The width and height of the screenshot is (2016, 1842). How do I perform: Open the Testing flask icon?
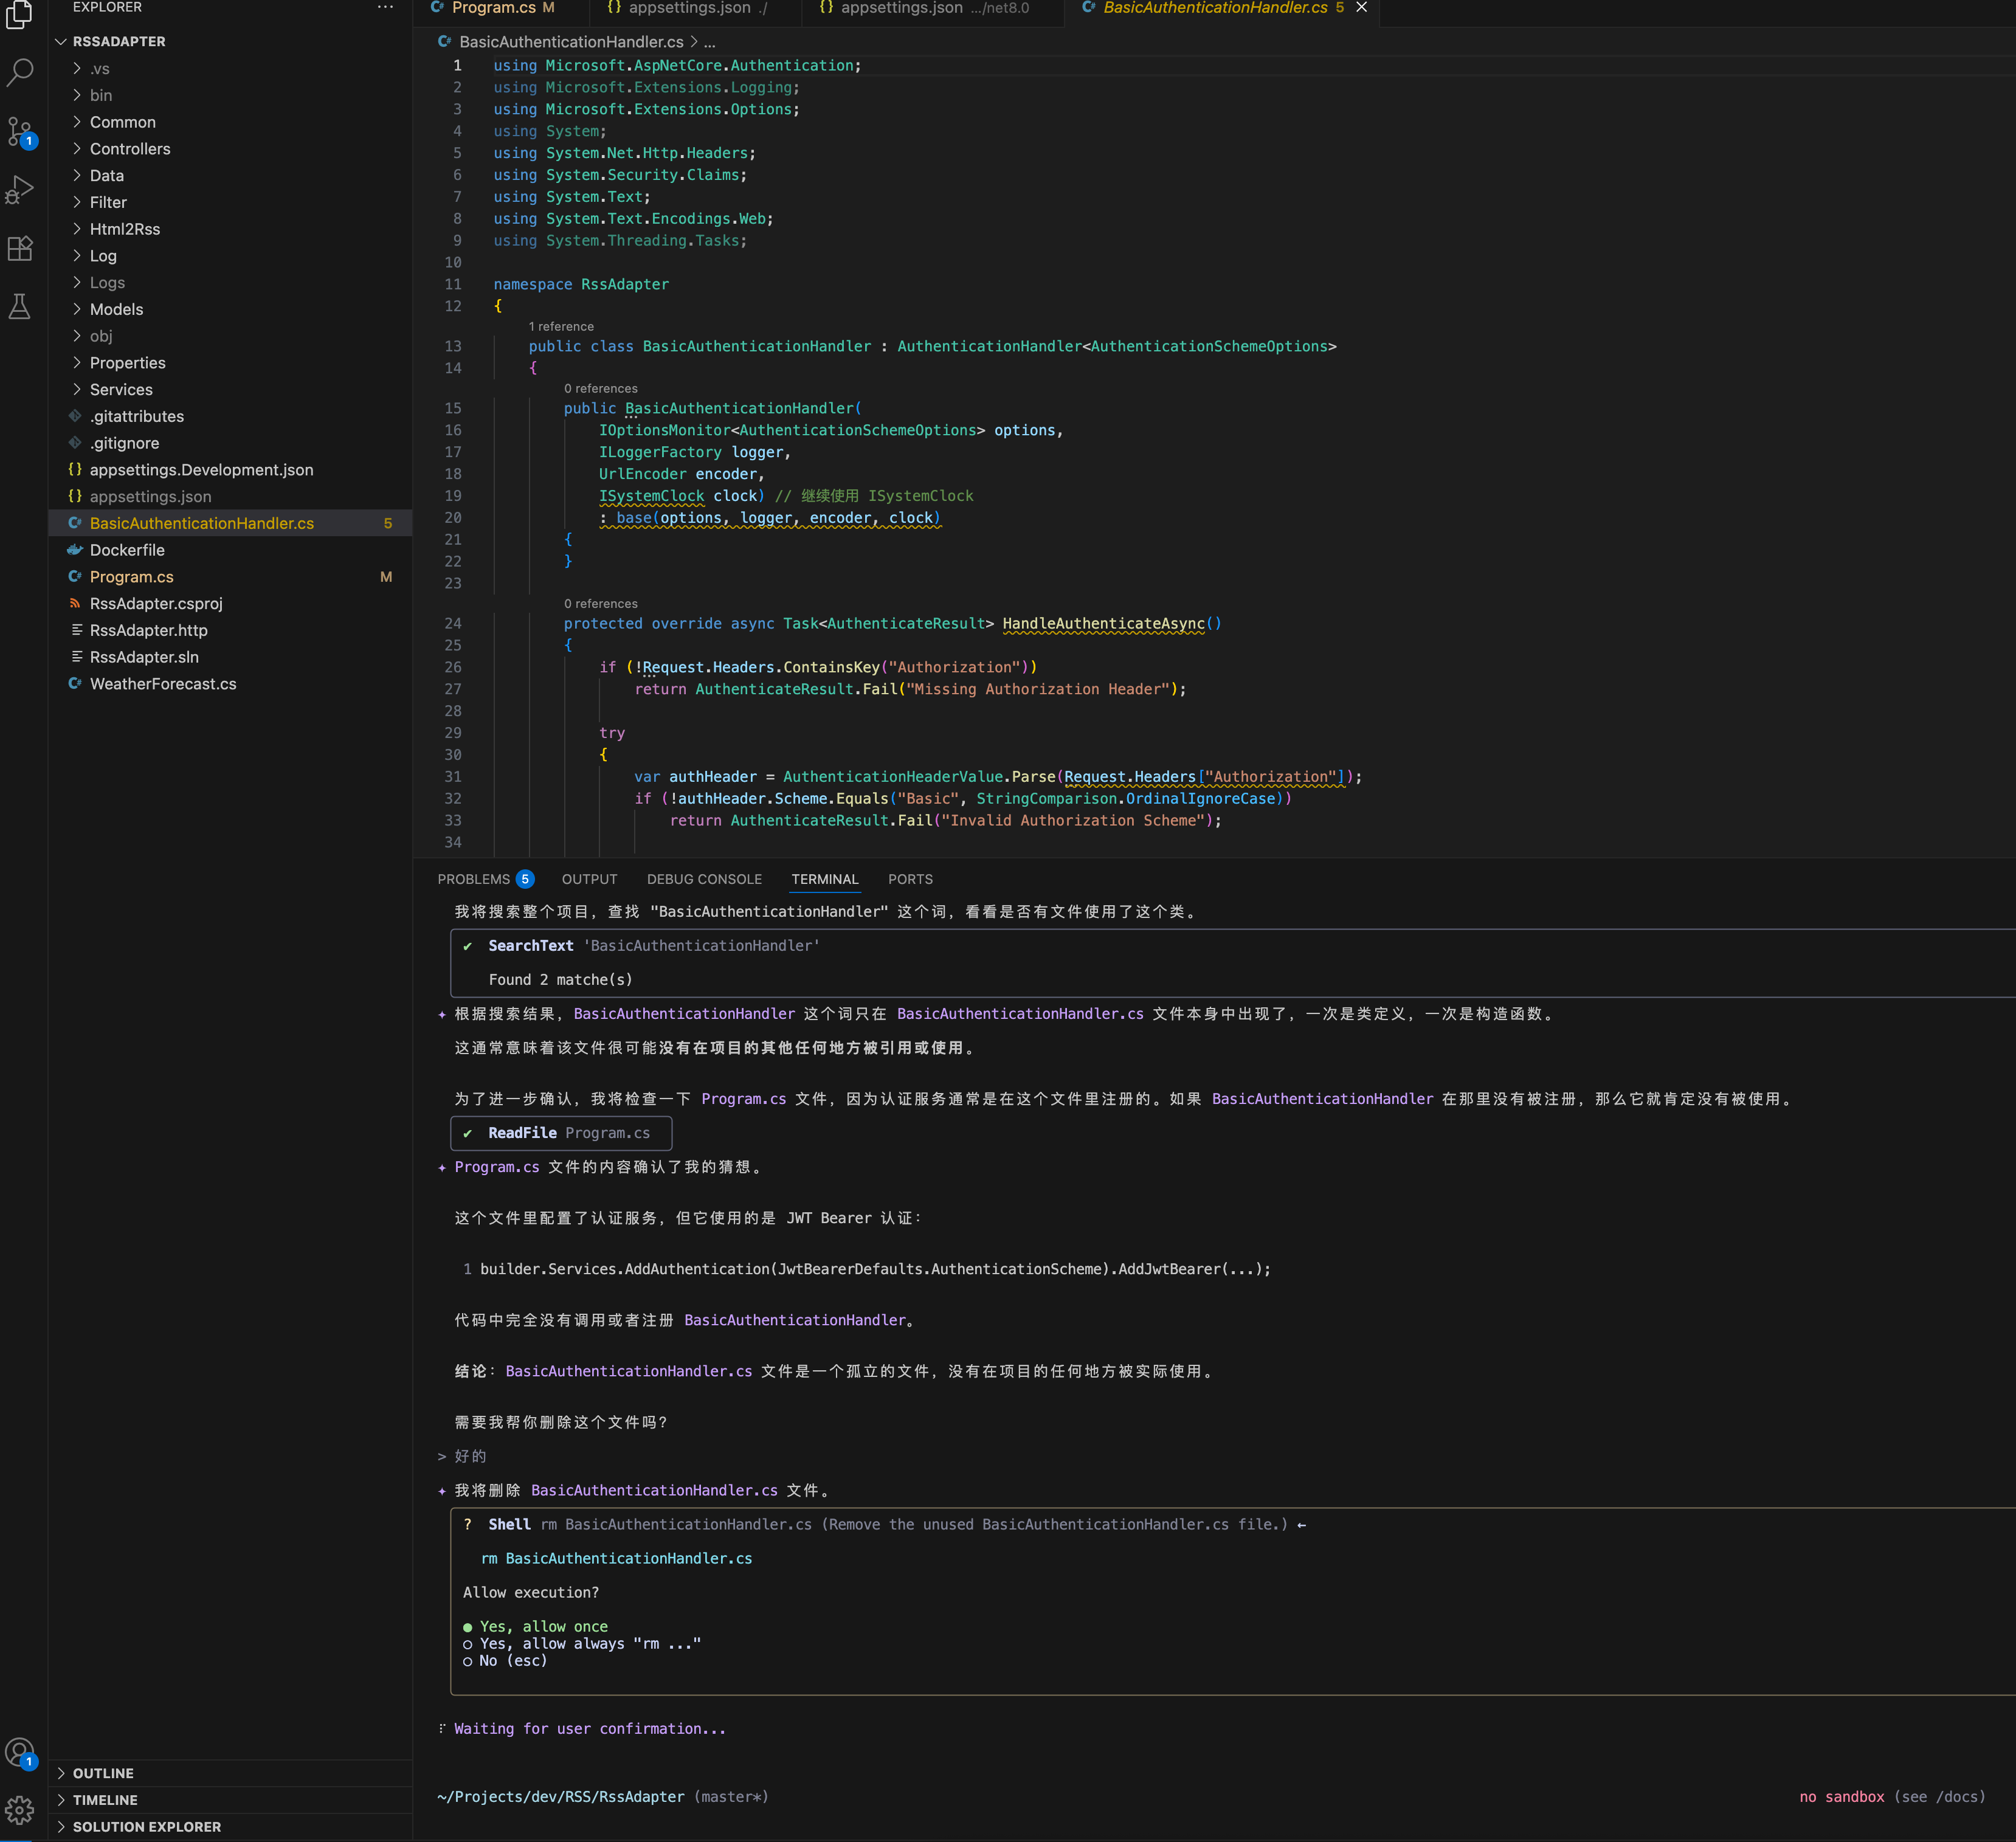[x=20, y=307]
